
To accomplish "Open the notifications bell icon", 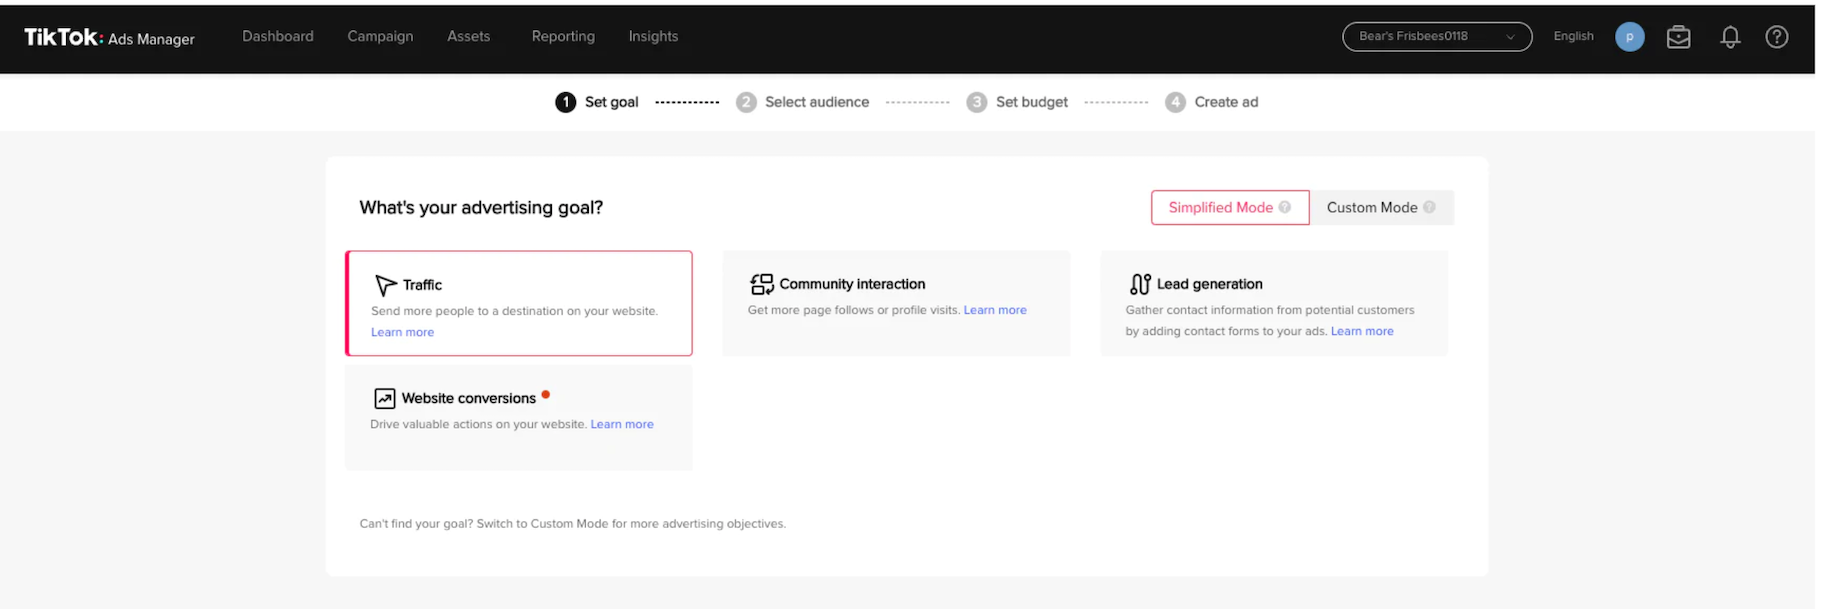I will (1729, 37).
